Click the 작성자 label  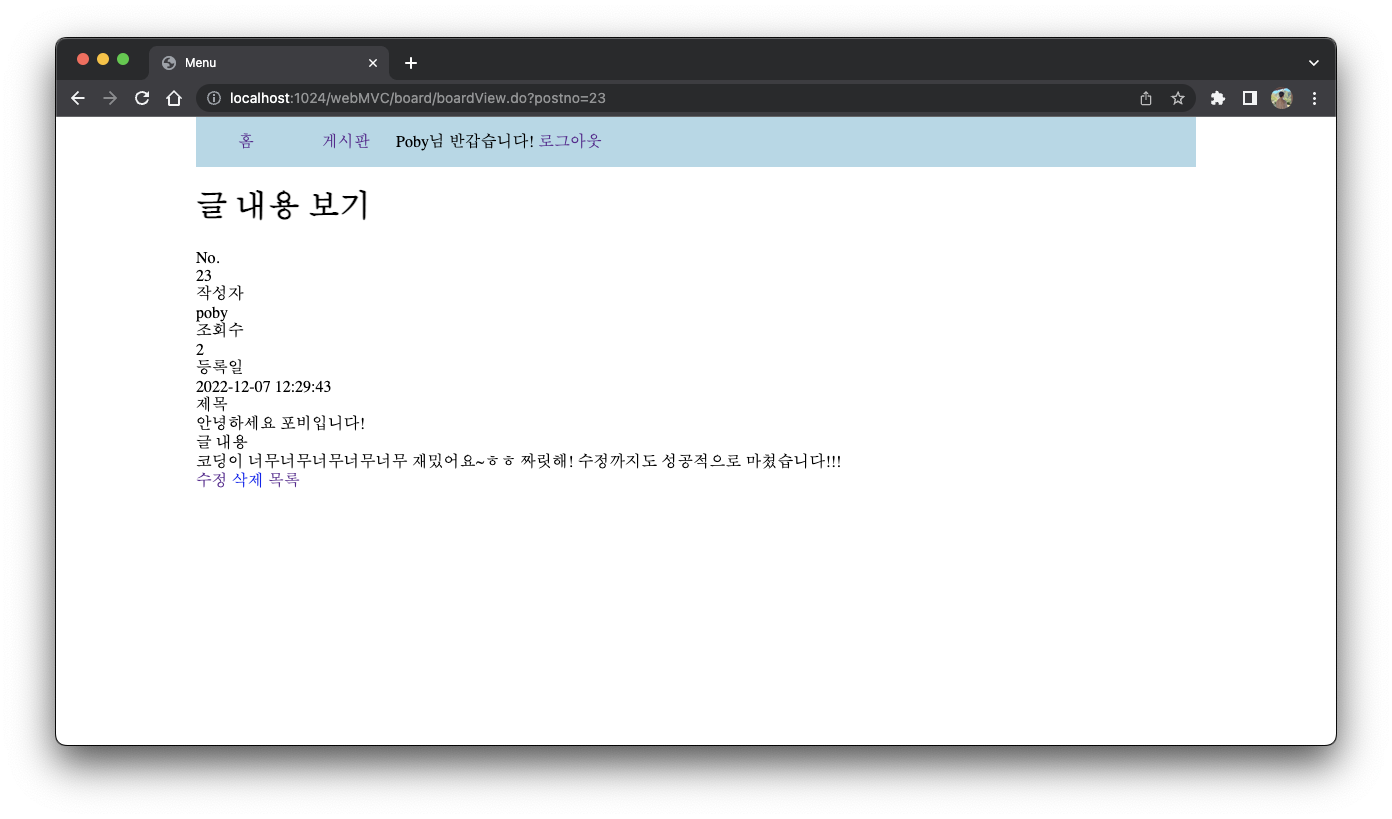pos(220,293)
